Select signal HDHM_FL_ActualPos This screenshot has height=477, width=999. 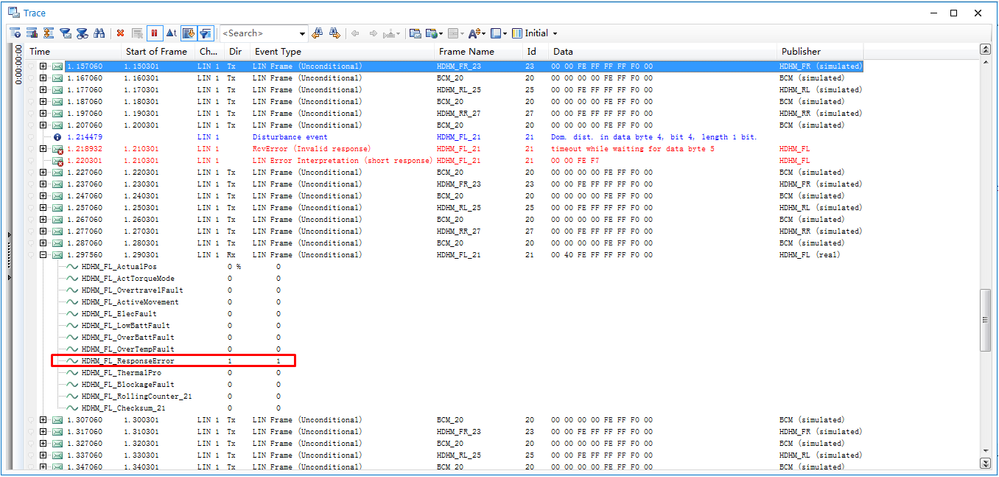[119, 267]
